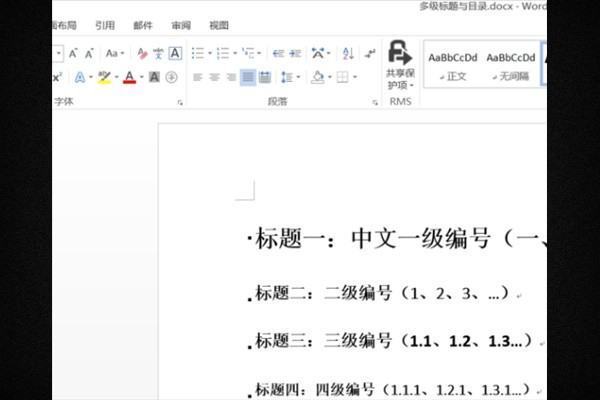Expand Line Spacing dropdown arrow
Viewport: 600px width, 400px height.
(x=298, y=78)
